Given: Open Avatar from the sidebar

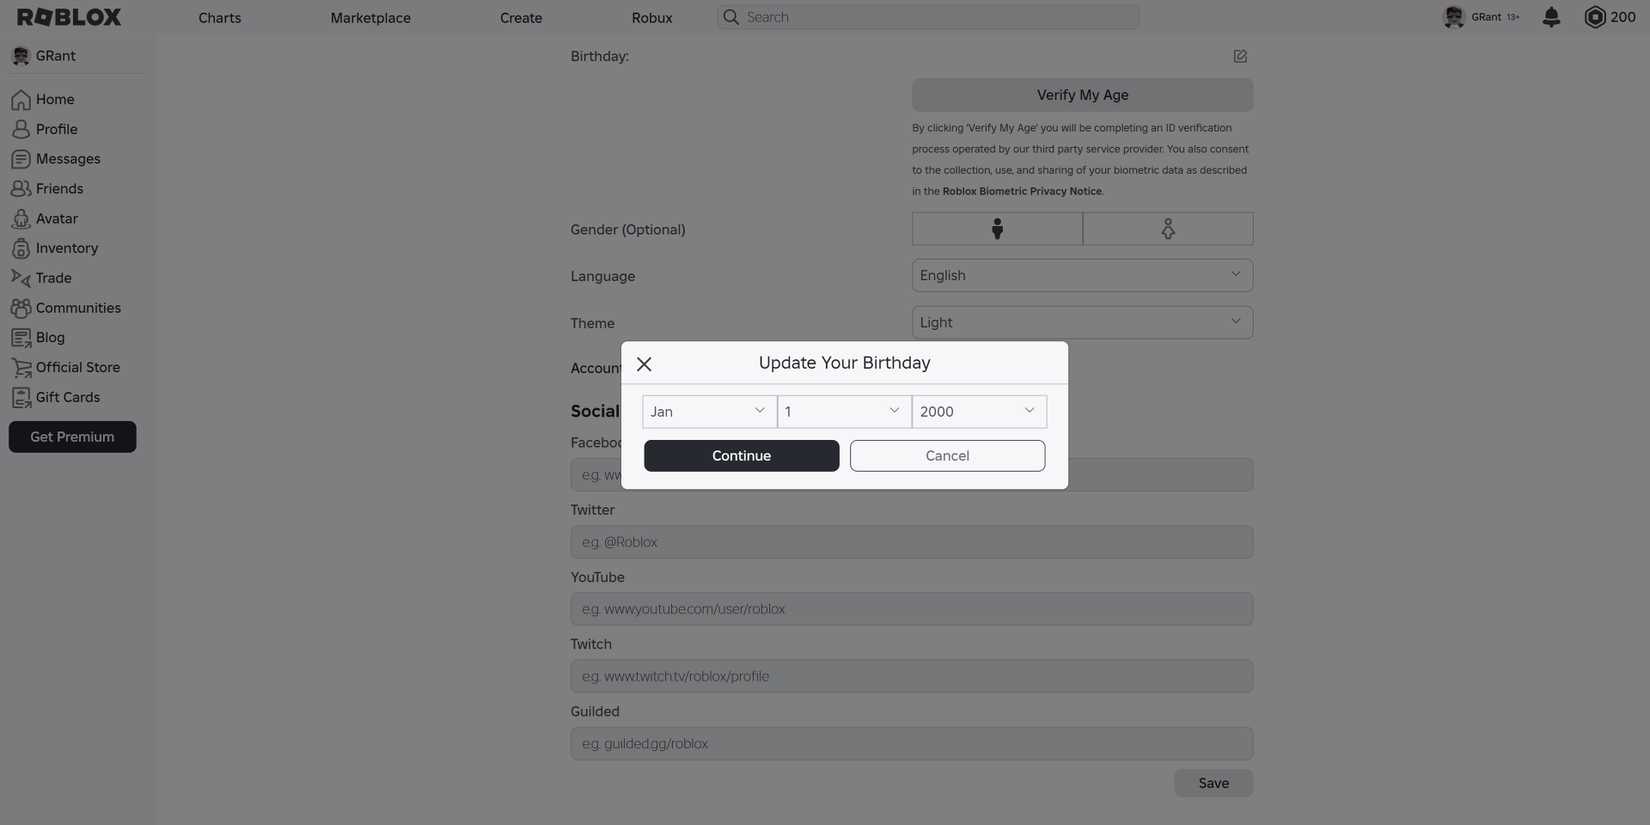Looking at the screenshot, I should tap(56, 219).
